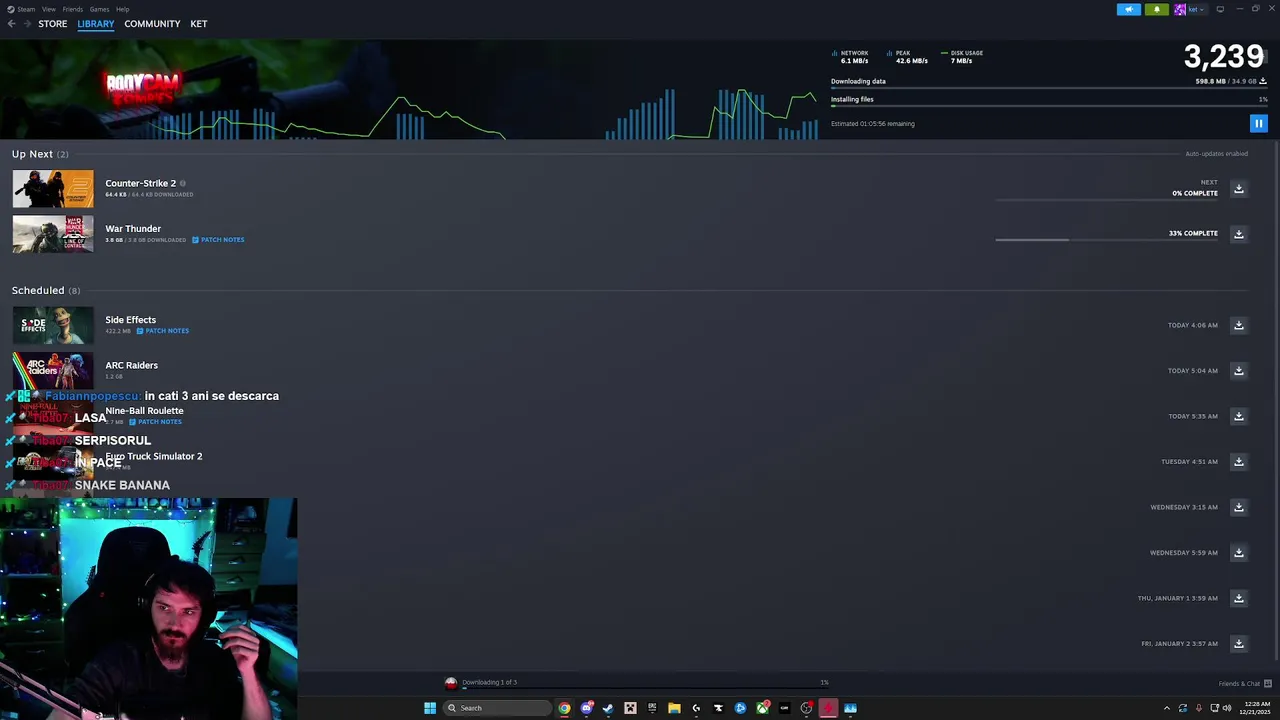Click download icon for Fri, January 2 row
The width and height of the screenshot is (1280, 720).
point(1238,644)
